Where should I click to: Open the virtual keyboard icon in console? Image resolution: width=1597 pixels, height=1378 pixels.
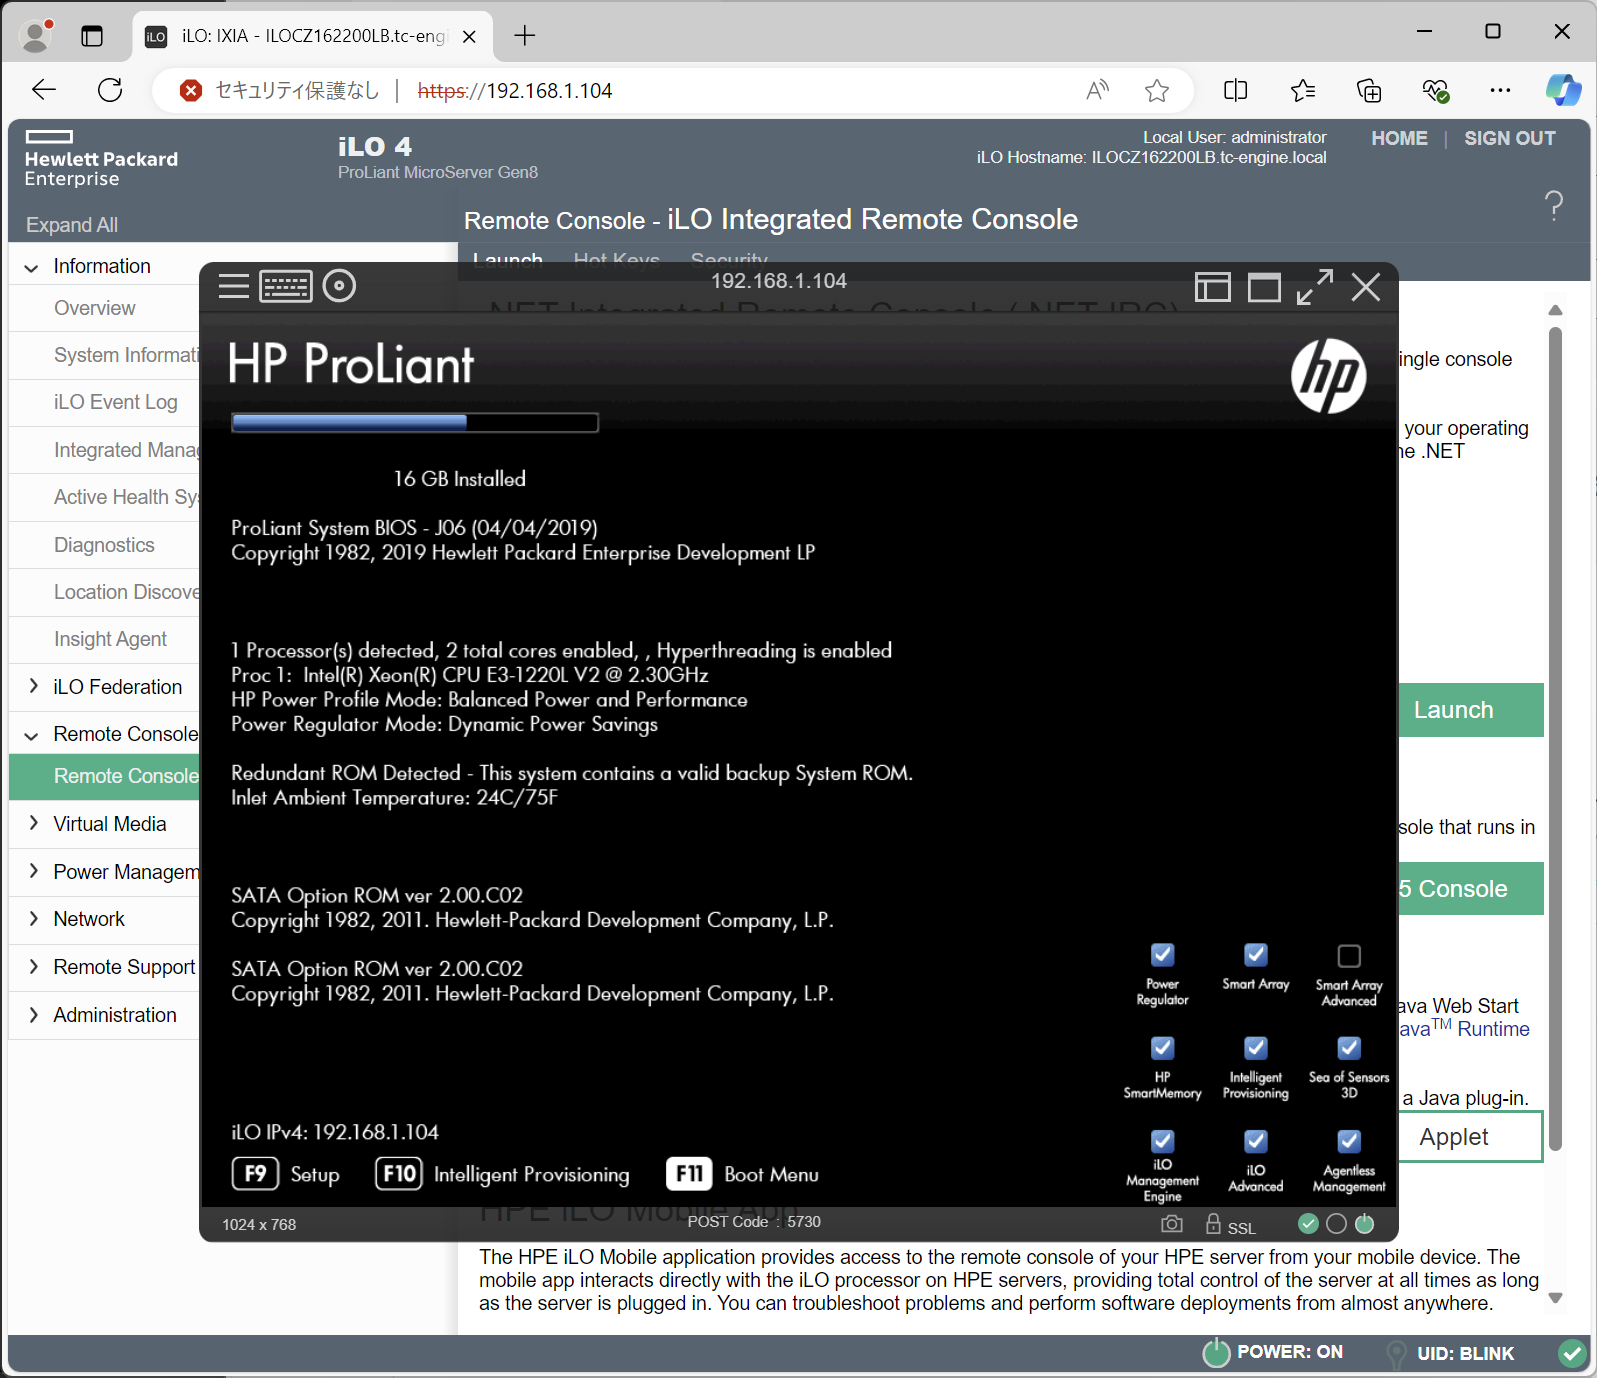click(x=286, y=286)
